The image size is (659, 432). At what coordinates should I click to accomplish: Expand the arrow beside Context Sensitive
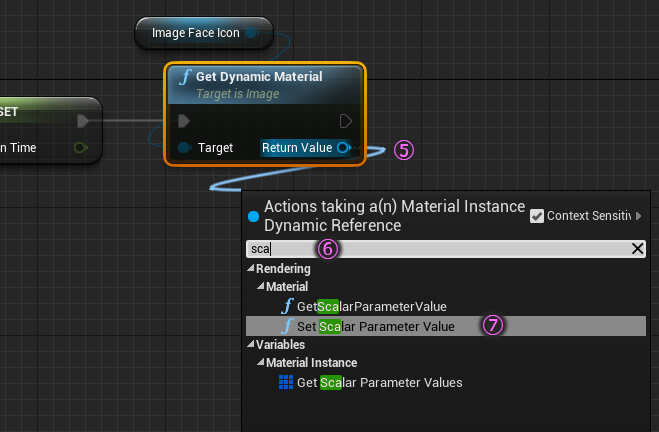pyautogui.click(x=638, y=216)
